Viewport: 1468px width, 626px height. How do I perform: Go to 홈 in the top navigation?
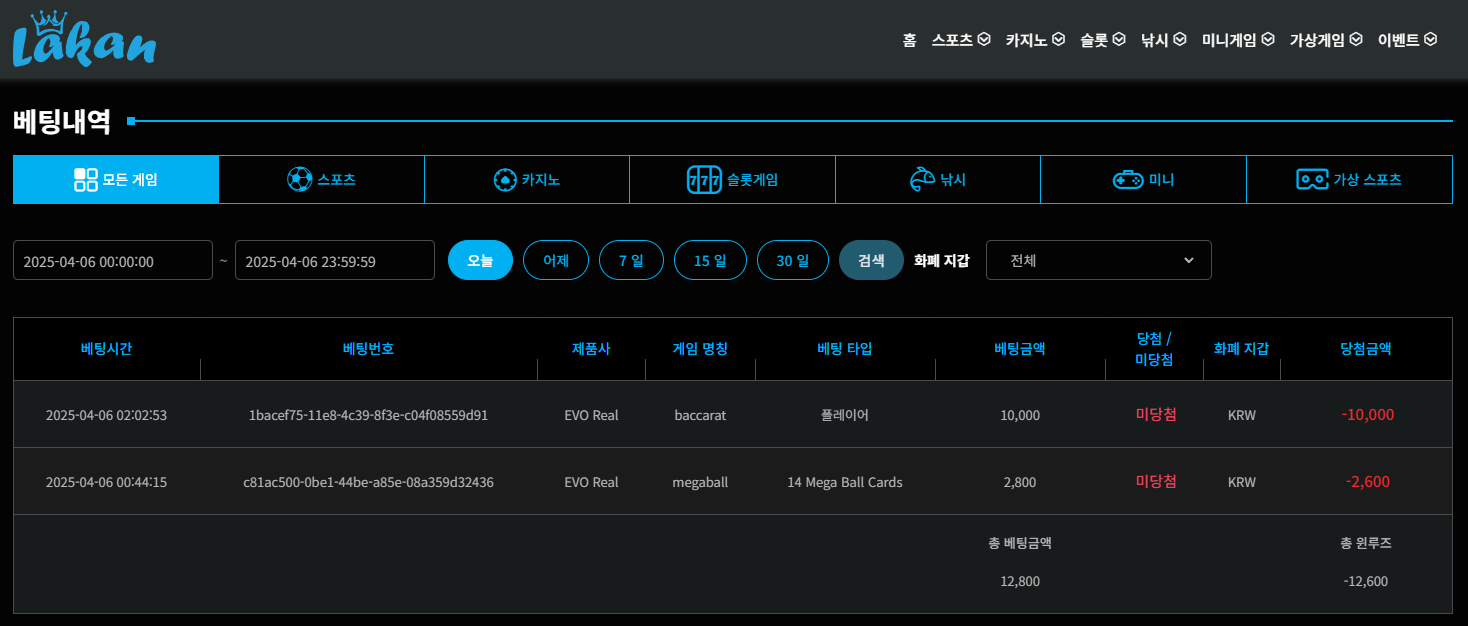click(909, 40)
